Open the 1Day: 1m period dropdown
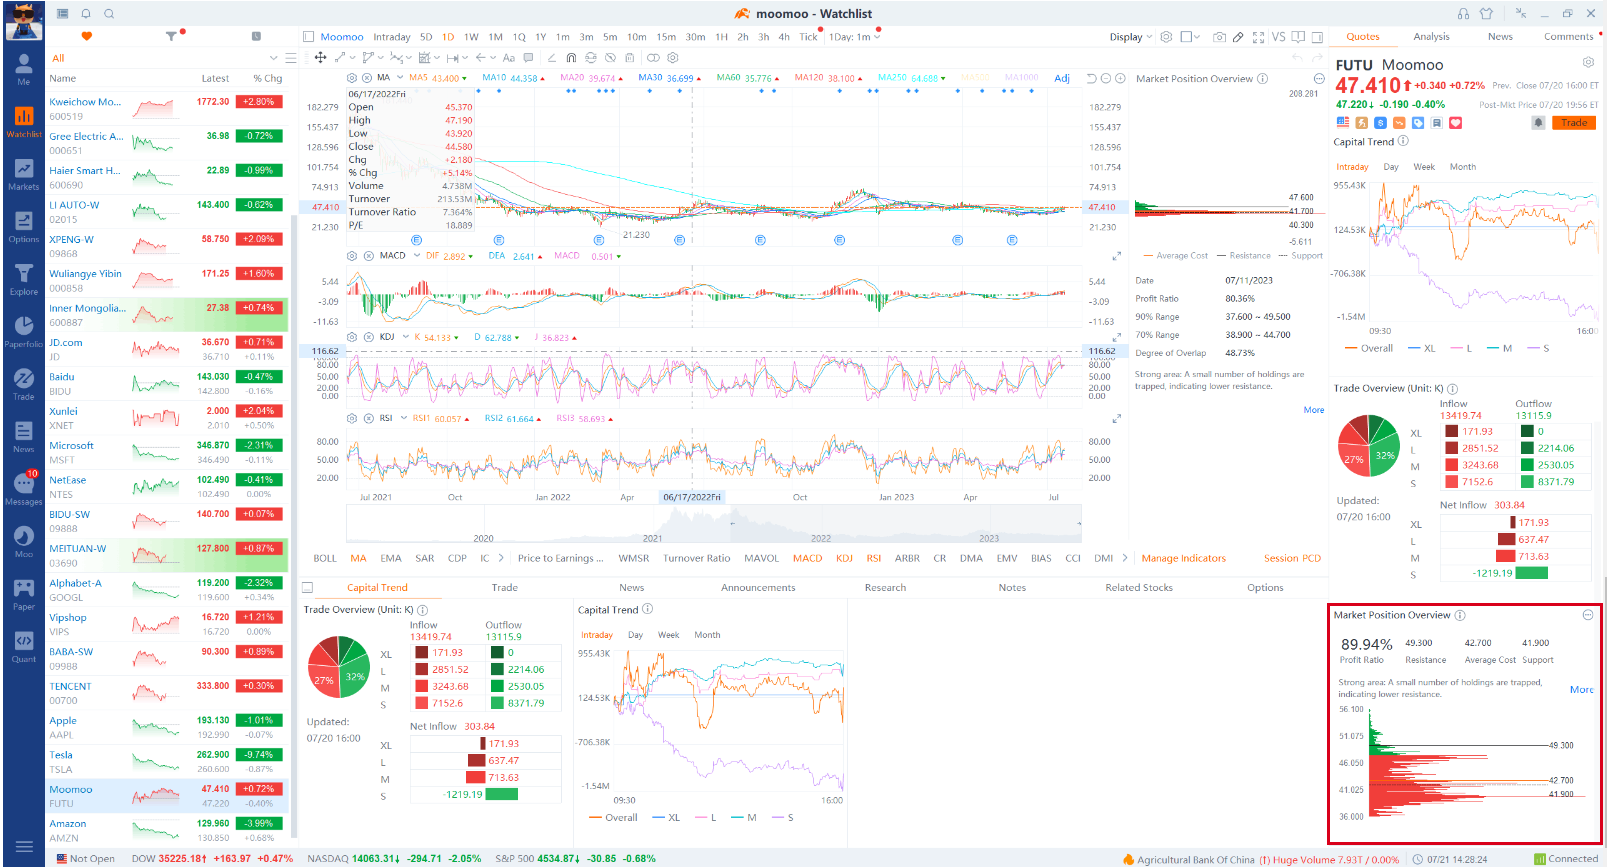This screenshot has height=867, width=1607. (x=855, y=37)
